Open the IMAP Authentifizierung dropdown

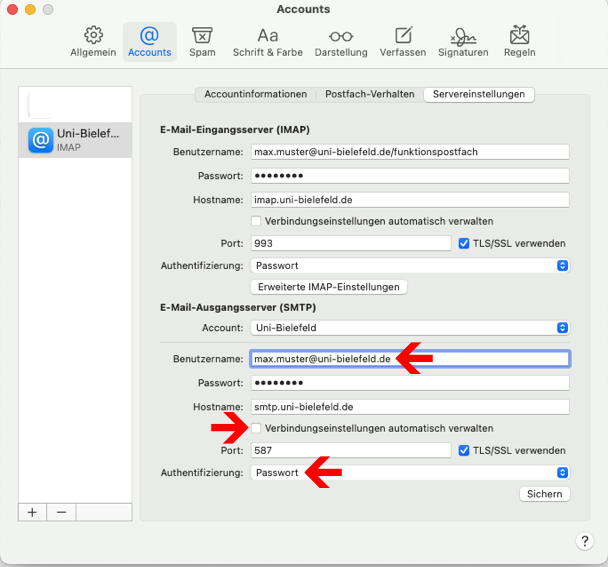[x=410, y=266]
